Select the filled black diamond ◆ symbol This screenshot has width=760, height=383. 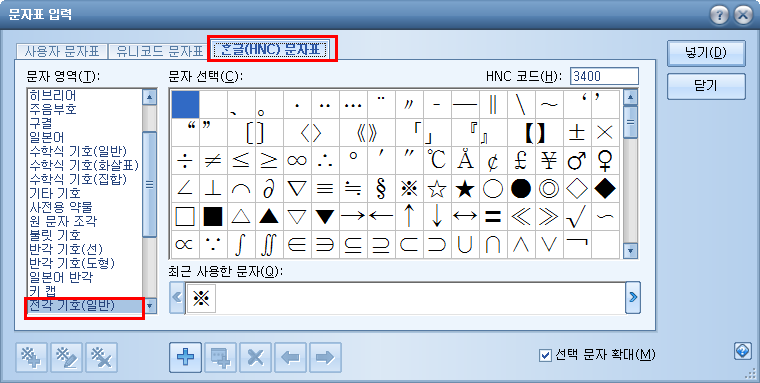click(605, 189)
